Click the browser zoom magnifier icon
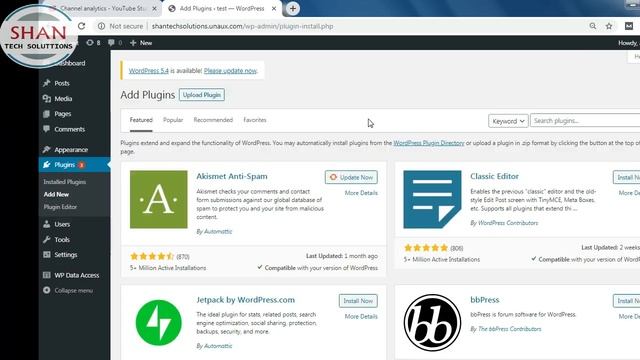The width and height of the screenshot is (640, 360). pyautogui.click(x=593, y=26)
